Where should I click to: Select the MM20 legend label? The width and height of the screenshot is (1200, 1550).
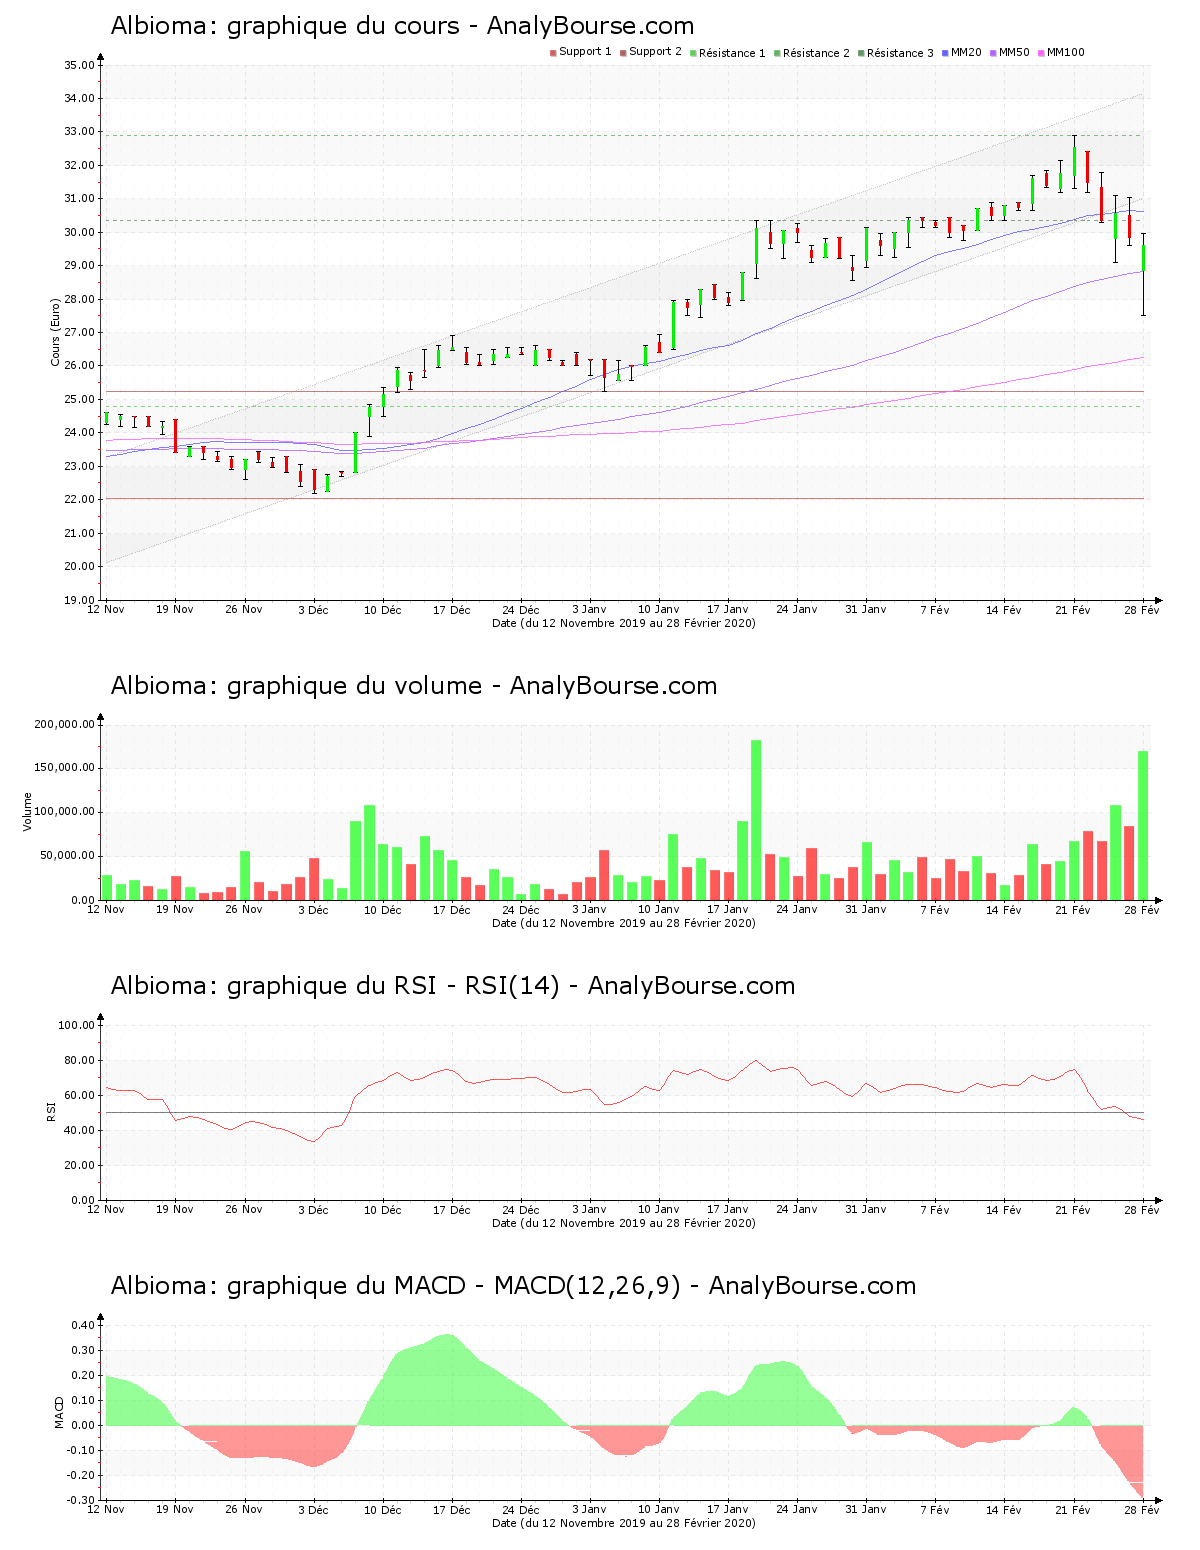(966, 52)
